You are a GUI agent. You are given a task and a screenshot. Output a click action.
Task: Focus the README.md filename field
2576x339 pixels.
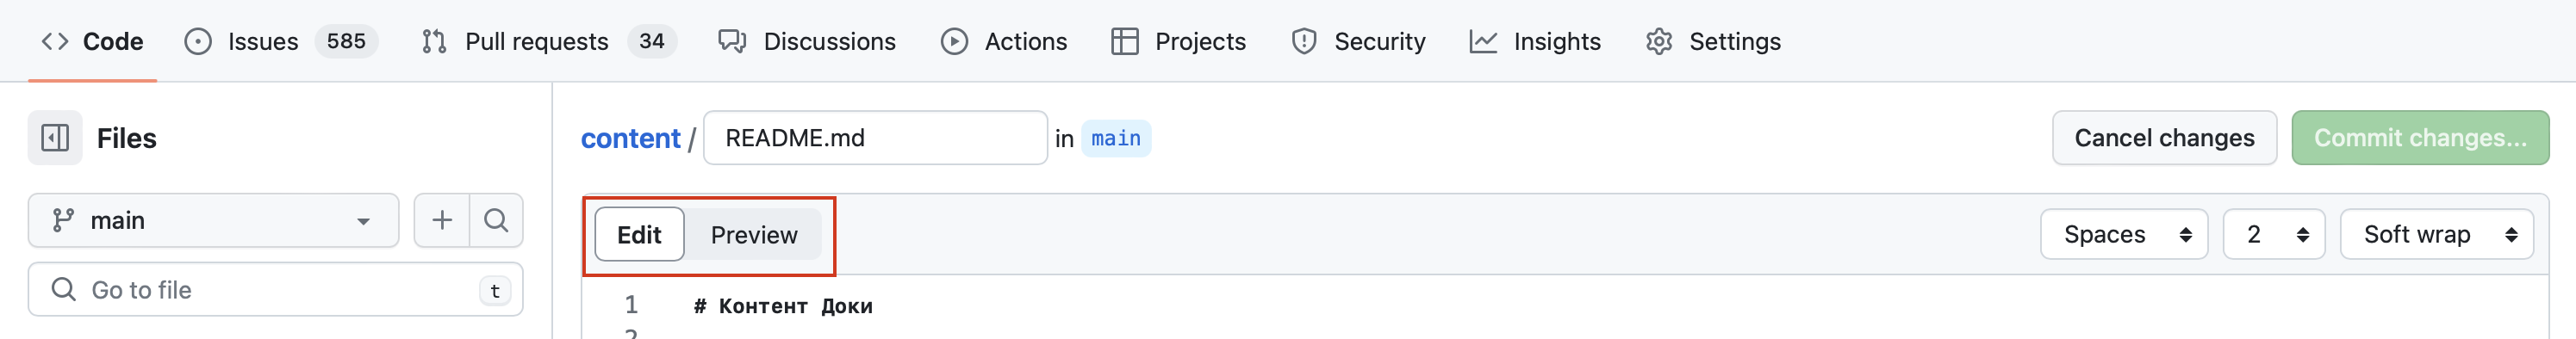875,138
